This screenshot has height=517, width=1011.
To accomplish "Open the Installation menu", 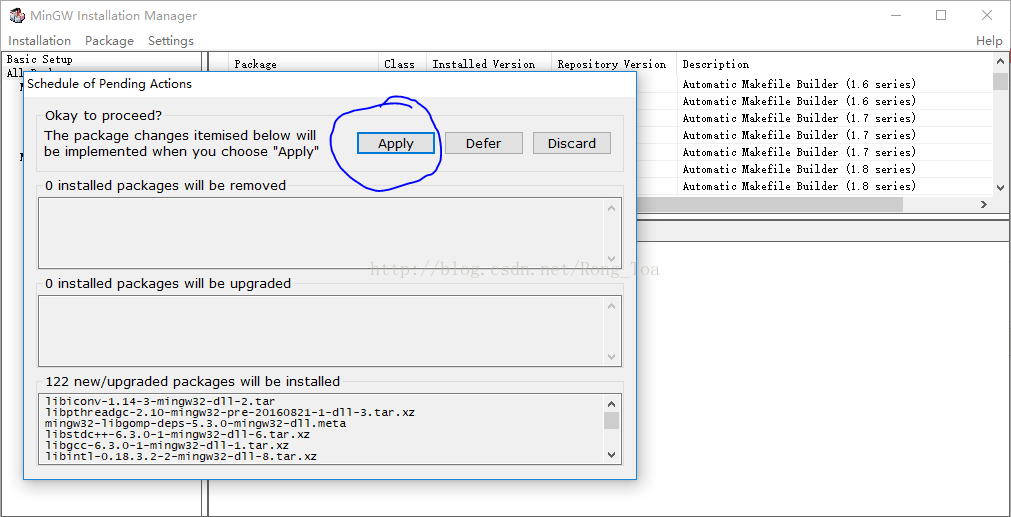I will click(39, 41).
